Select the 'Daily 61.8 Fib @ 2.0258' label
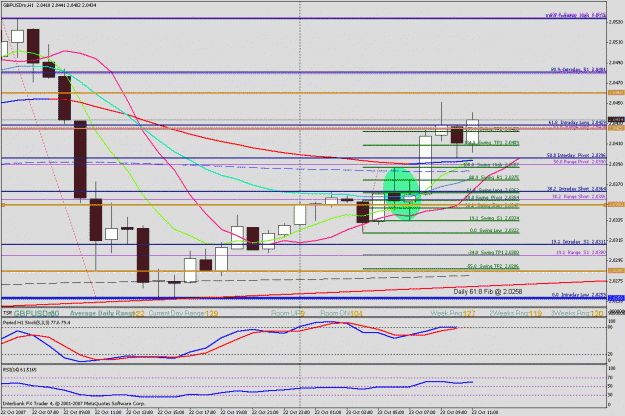Image resolution: width=625 pixels, height=416 pixels. [487, 292]
